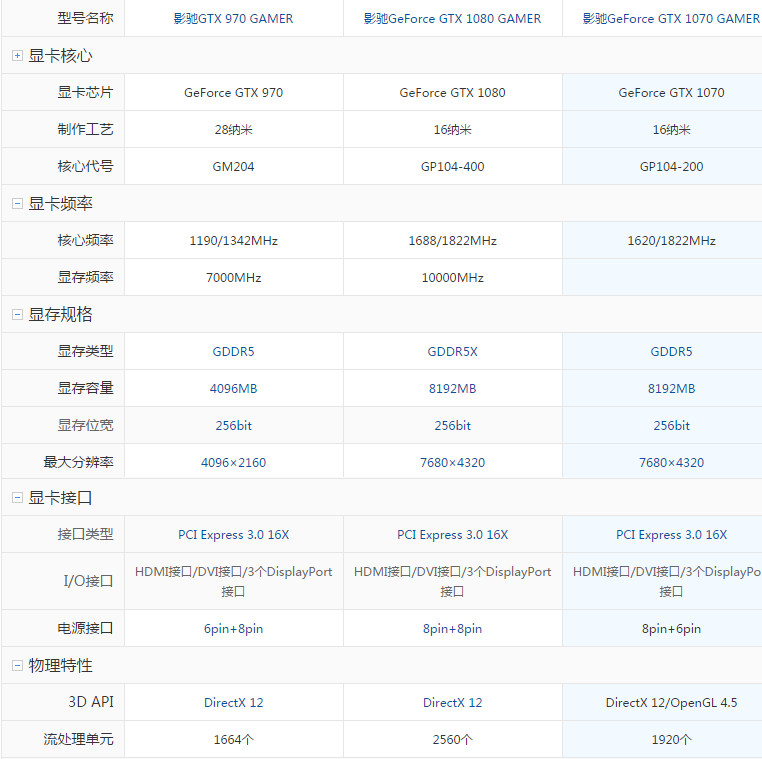The image size is (762, 759).
Task: Click the 16纳米 value in the GTX 1070 column
Action: coord(671,129)
